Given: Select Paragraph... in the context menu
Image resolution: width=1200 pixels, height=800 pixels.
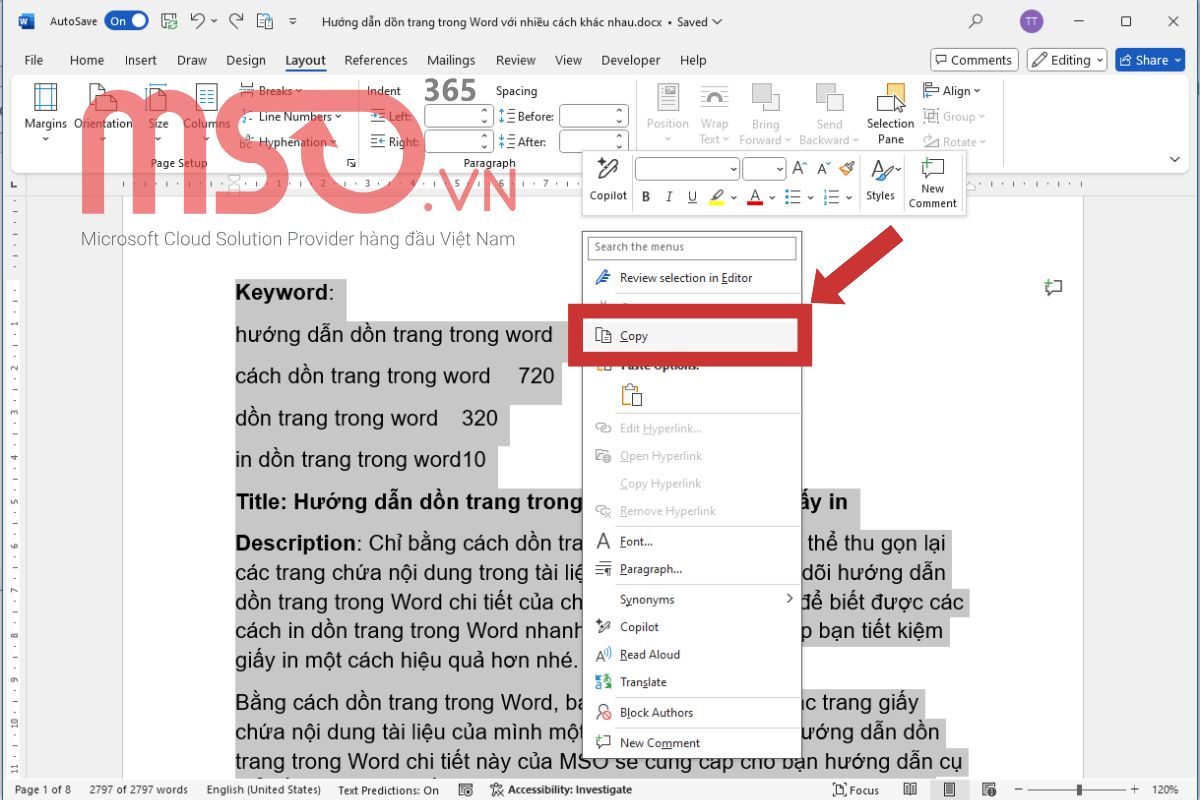Looking at the screenshot, I should pyautogui.click(x=692, y=569).
